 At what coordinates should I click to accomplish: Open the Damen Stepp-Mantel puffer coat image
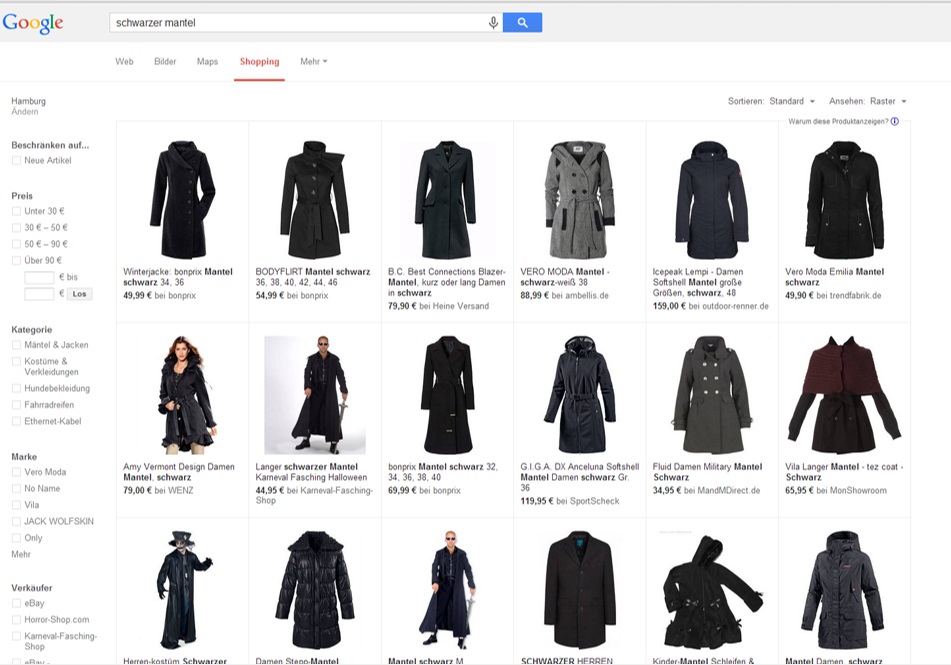(x=315, y=590)
